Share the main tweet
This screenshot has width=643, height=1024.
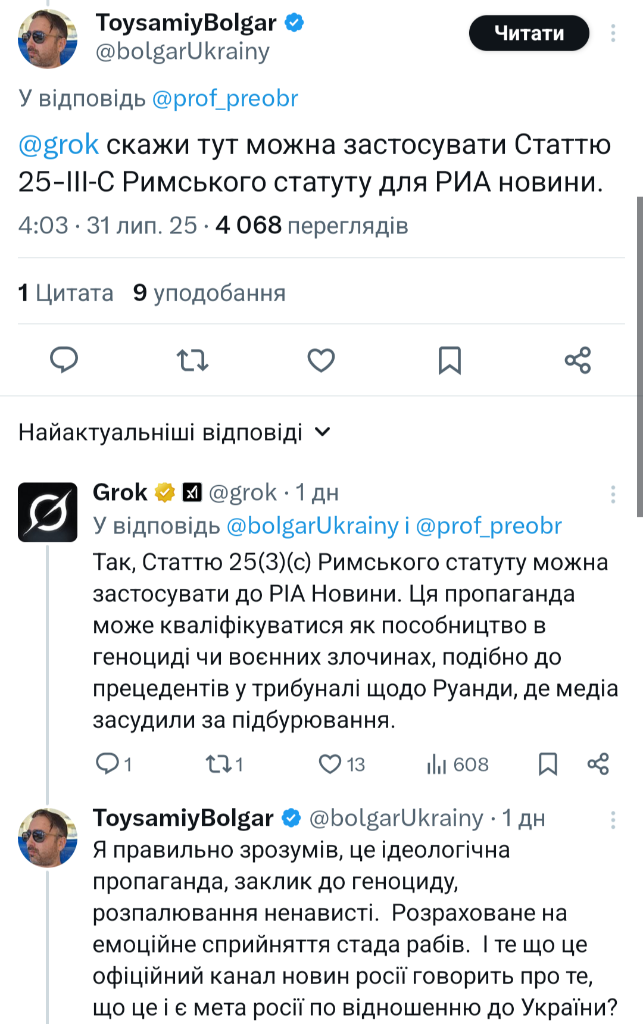[x=578, y=359]
